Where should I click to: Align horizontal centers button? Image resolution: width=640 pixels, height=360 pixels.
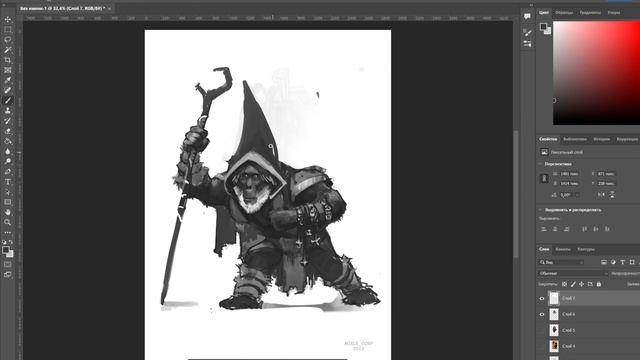pos(555,229)
